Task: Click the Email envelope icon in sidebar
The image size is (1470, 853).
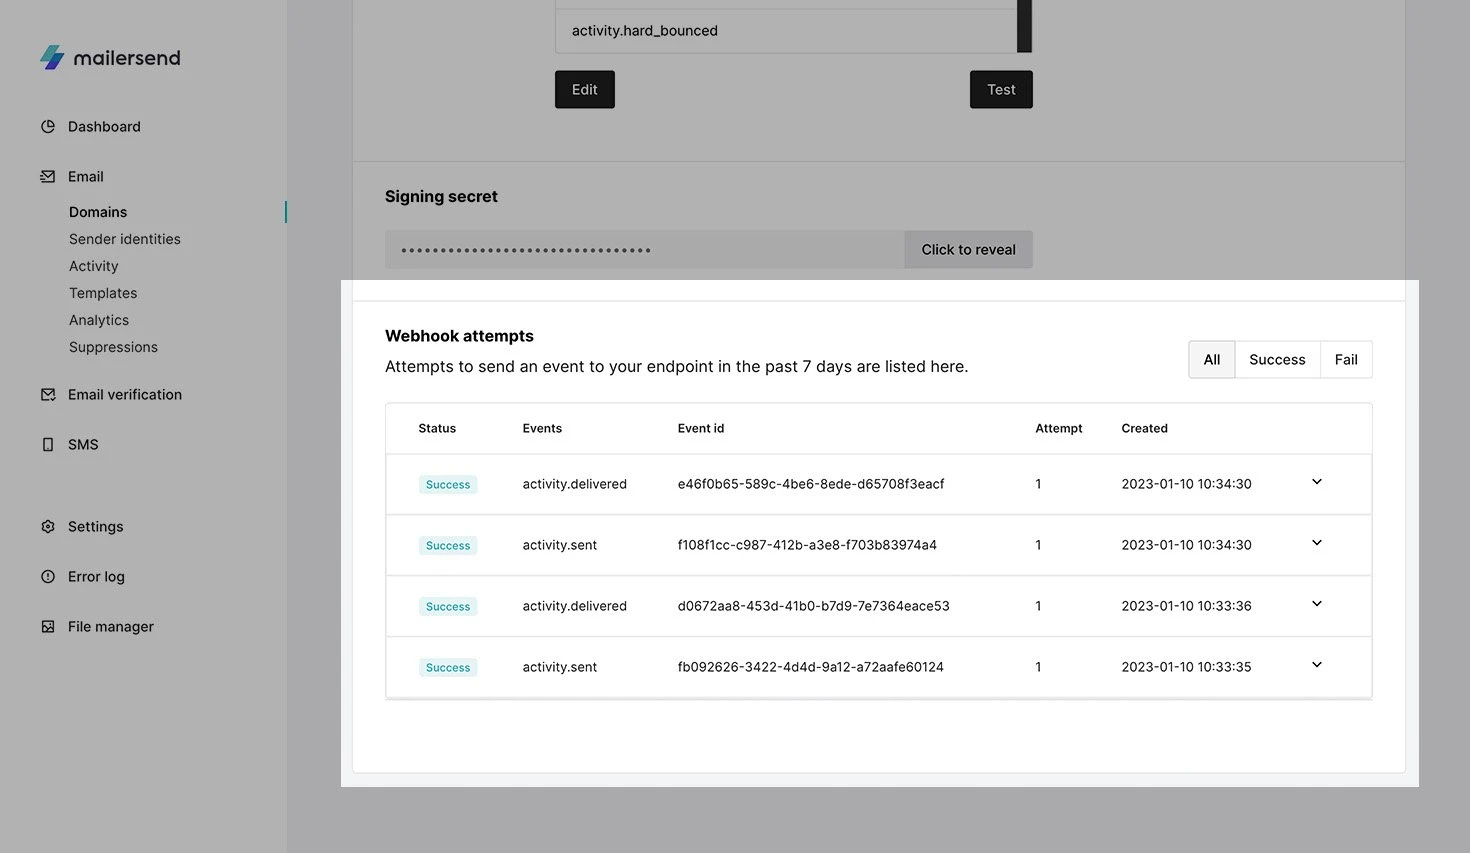Action: point(48,177)
